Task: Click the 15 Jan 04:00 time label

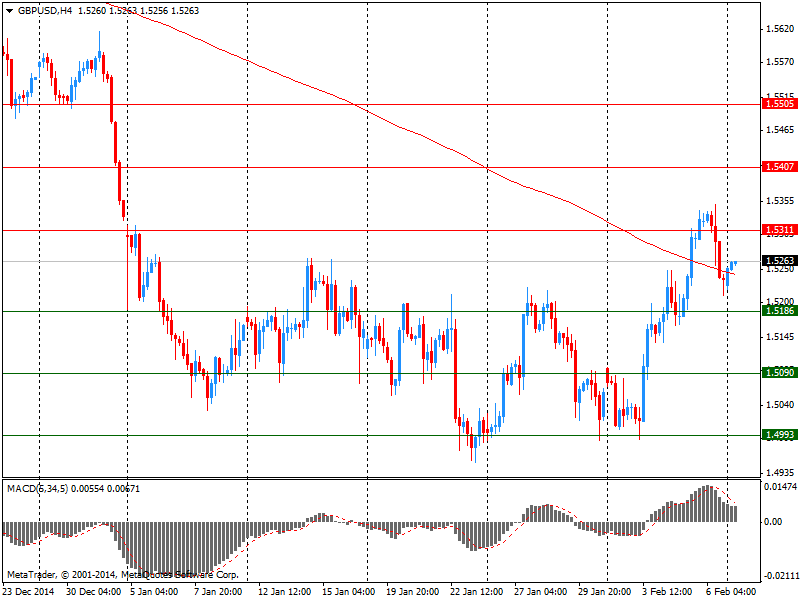Action: [x=348, y=592]
